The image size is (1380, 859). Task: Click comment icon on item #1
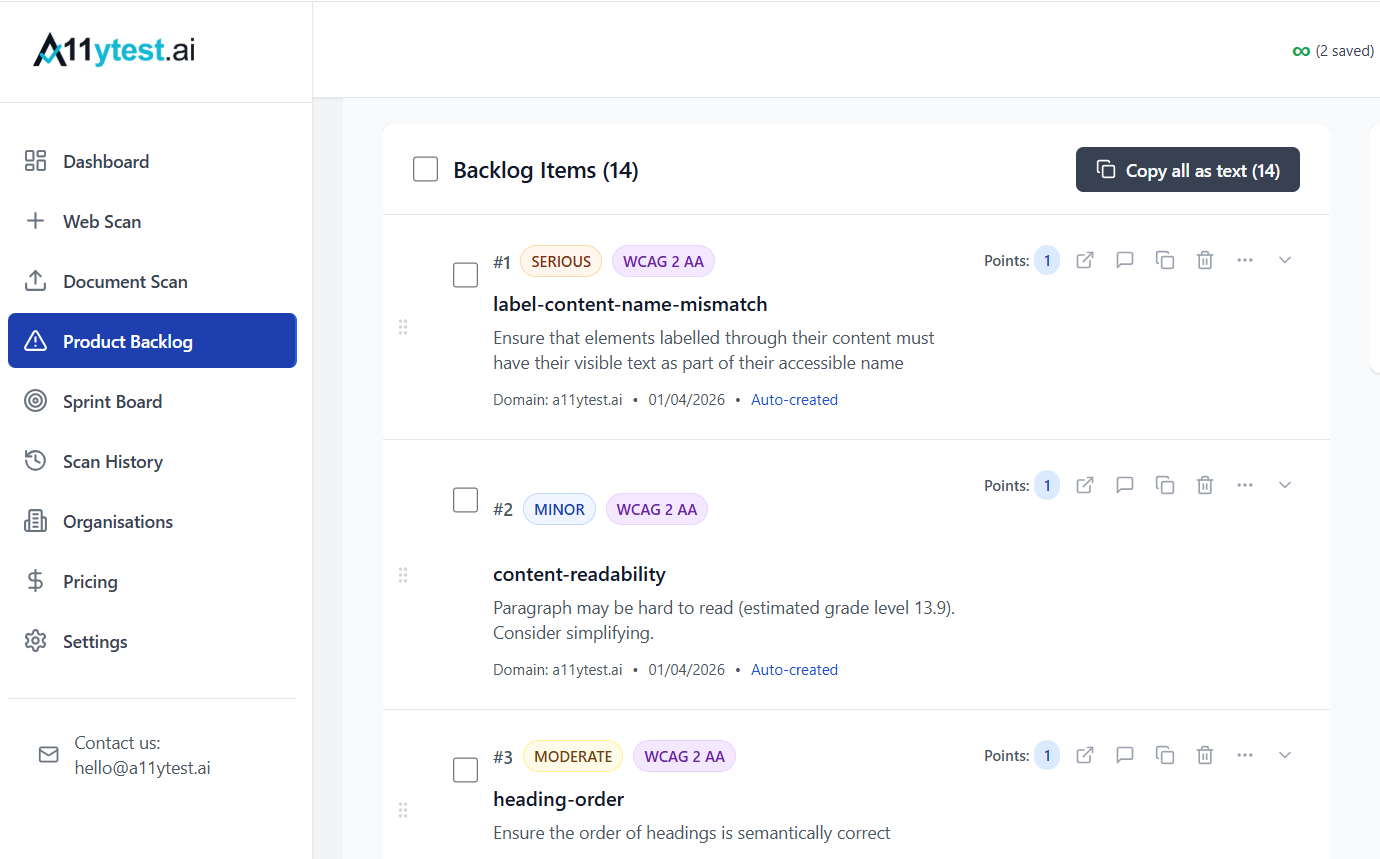pyautogui.click(x=1125, y=260)
